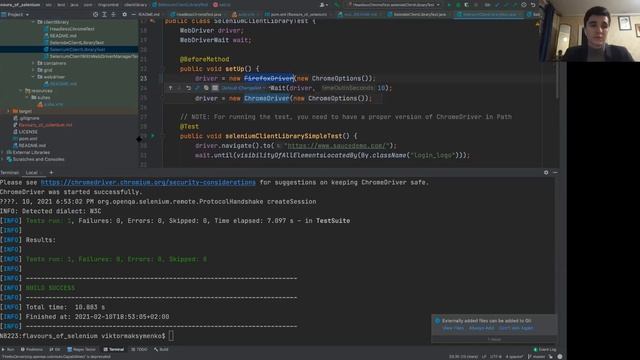Click Don't Ask Again in notification

tap(516, 328)
